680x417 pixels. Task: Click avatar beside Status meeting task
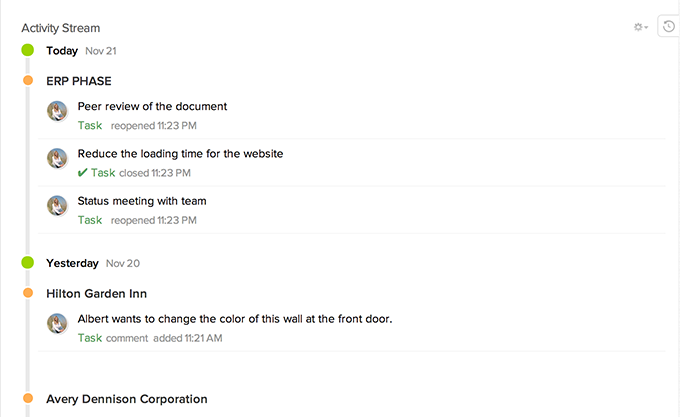57,206
